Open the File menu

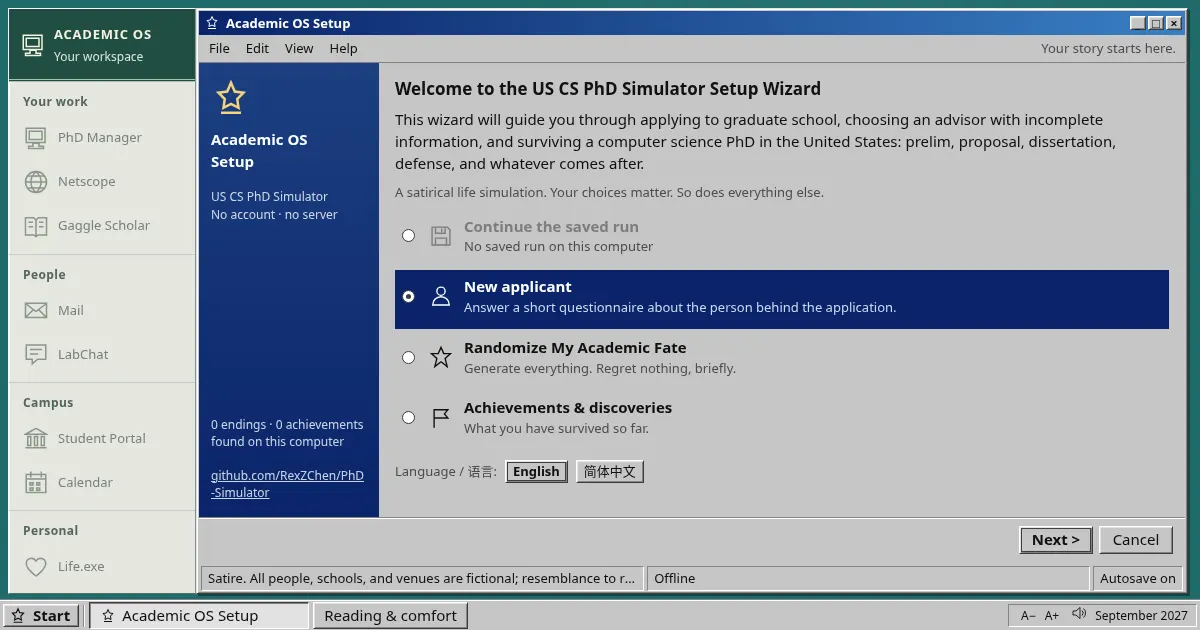coord(219,48)
